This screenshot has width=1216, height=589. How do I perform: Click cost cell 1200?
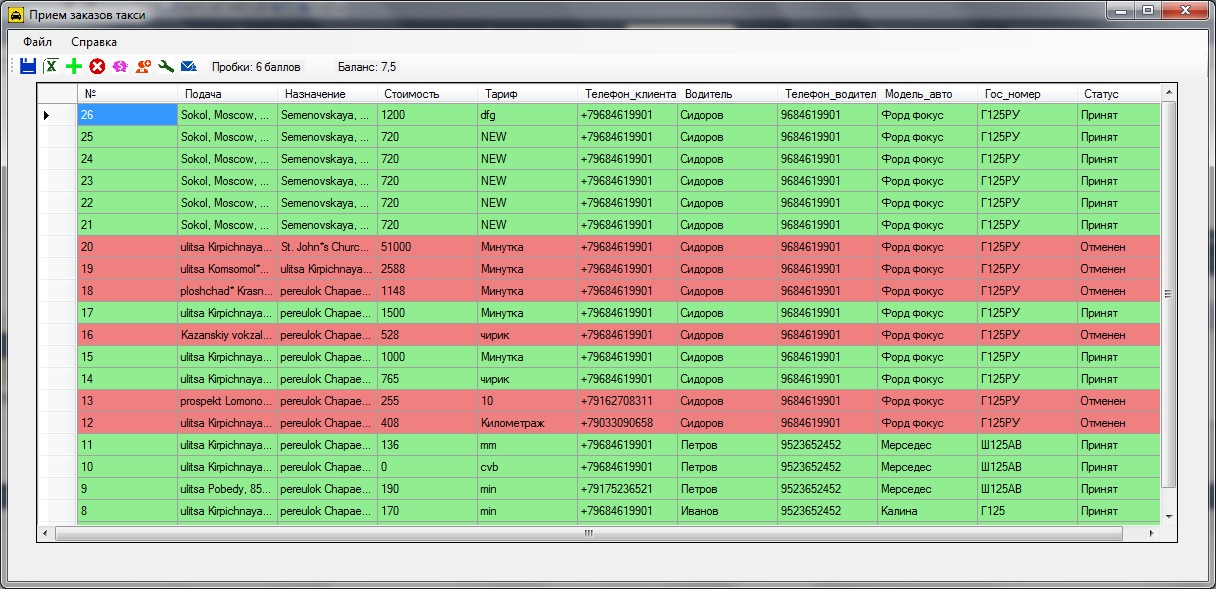coord(427,115)
